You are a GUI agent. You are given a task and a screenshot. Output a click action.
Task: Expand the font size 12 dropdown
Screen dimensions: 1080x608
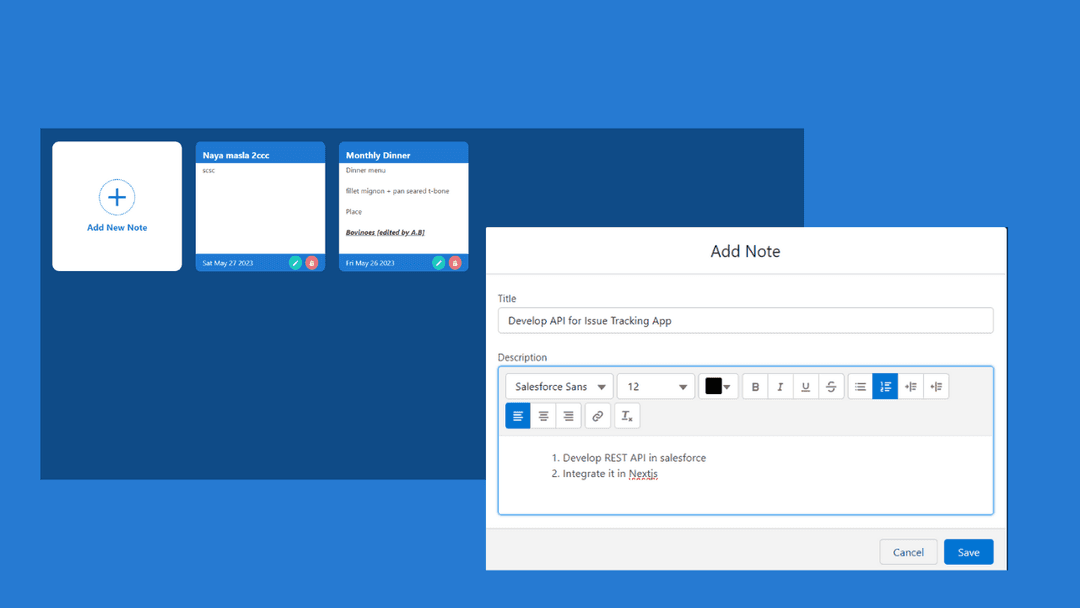point(655,387)
